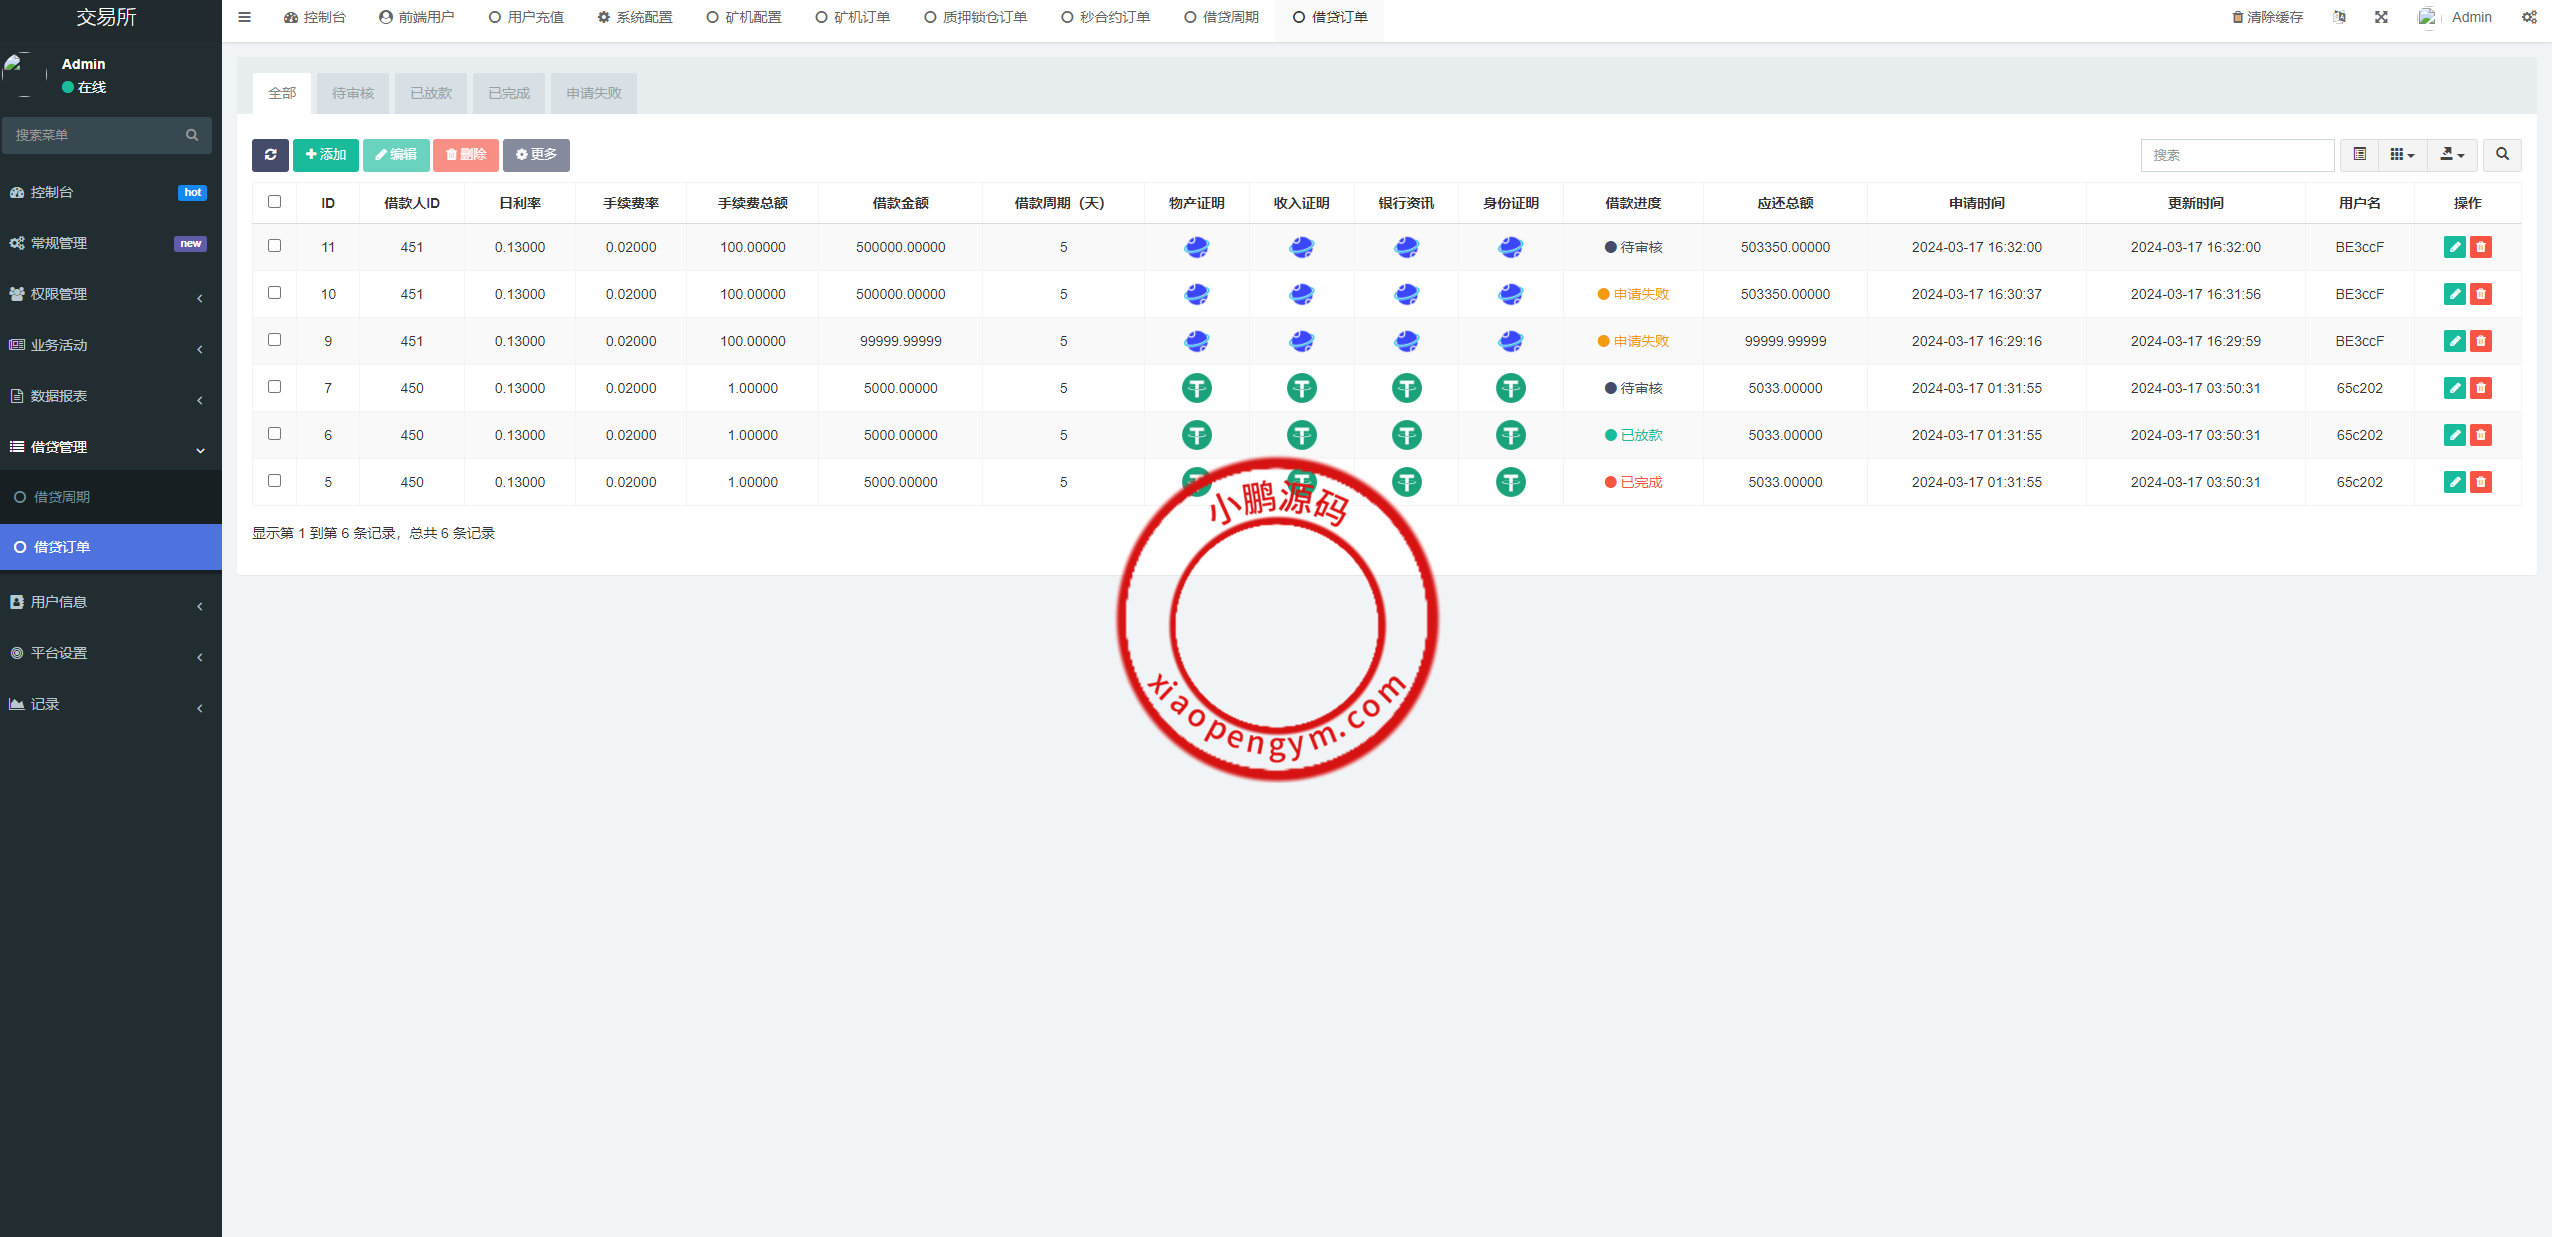
Task: Click 清除缓存 in the top bar
Action: click(x=2267, y=17)
